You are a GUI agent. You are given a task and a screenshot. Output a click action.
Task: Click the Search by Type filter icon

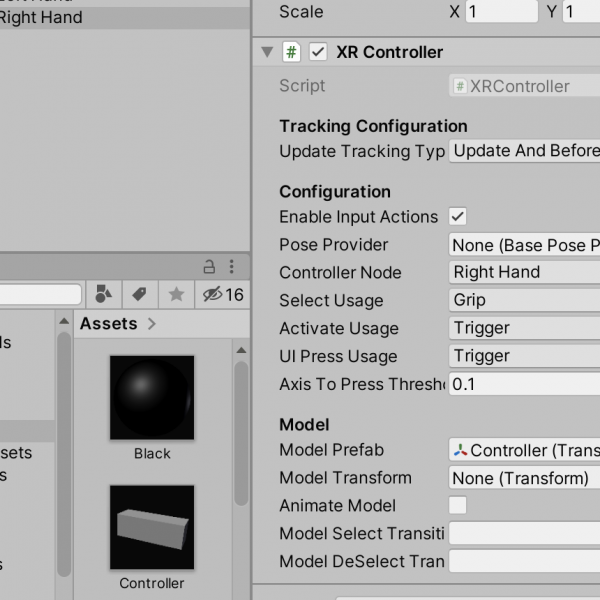103,294
